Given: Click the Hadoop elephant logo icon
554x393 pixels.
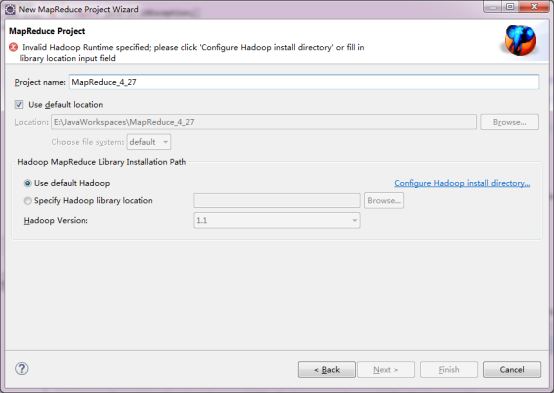Looking at the screenshot, I should [x=520, y=40].
